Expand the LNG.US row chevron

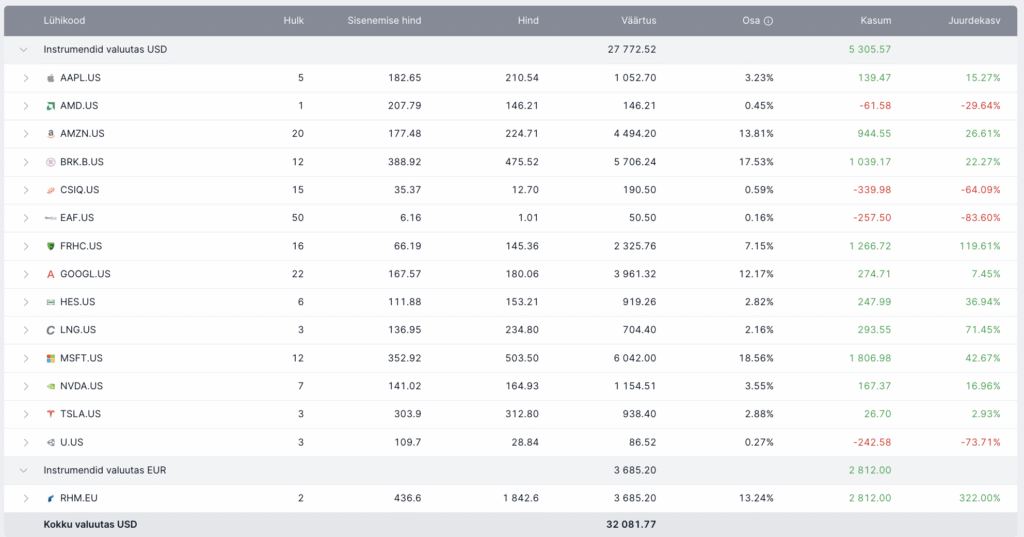(25, 331)
